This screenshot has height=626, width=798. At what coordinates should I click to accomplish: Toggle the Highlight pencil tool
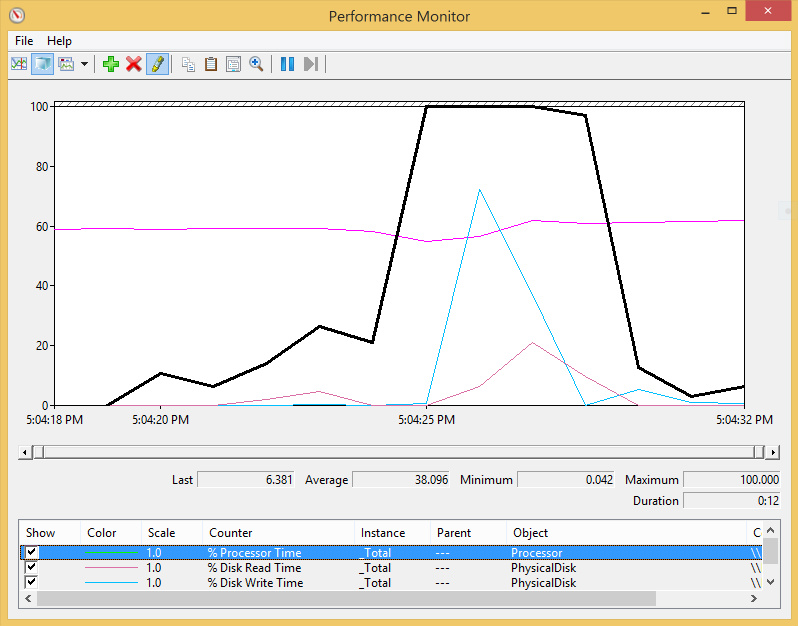156,64
